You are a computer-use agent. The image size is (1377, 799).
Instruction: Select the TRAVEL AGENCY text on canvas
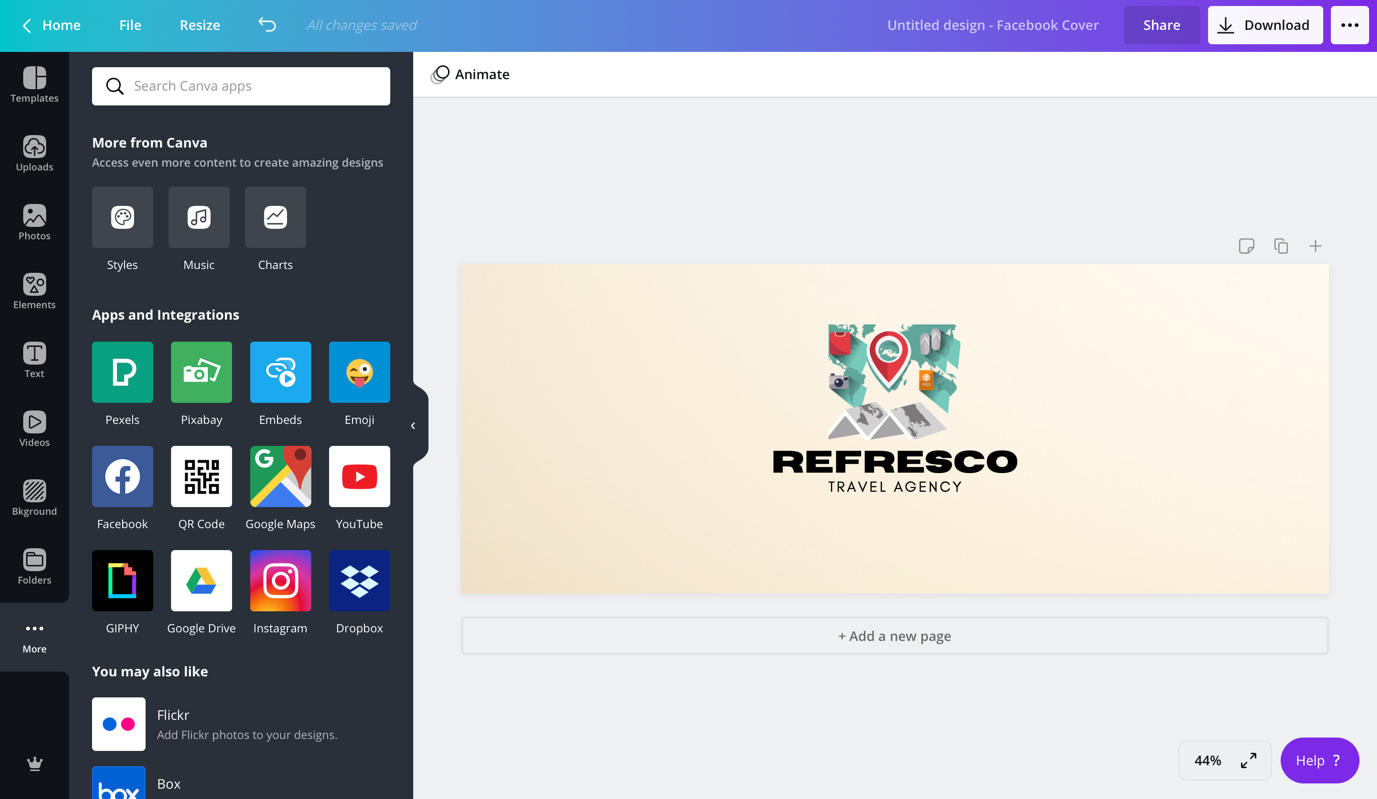pyautogui.click(x=895, y=487)
